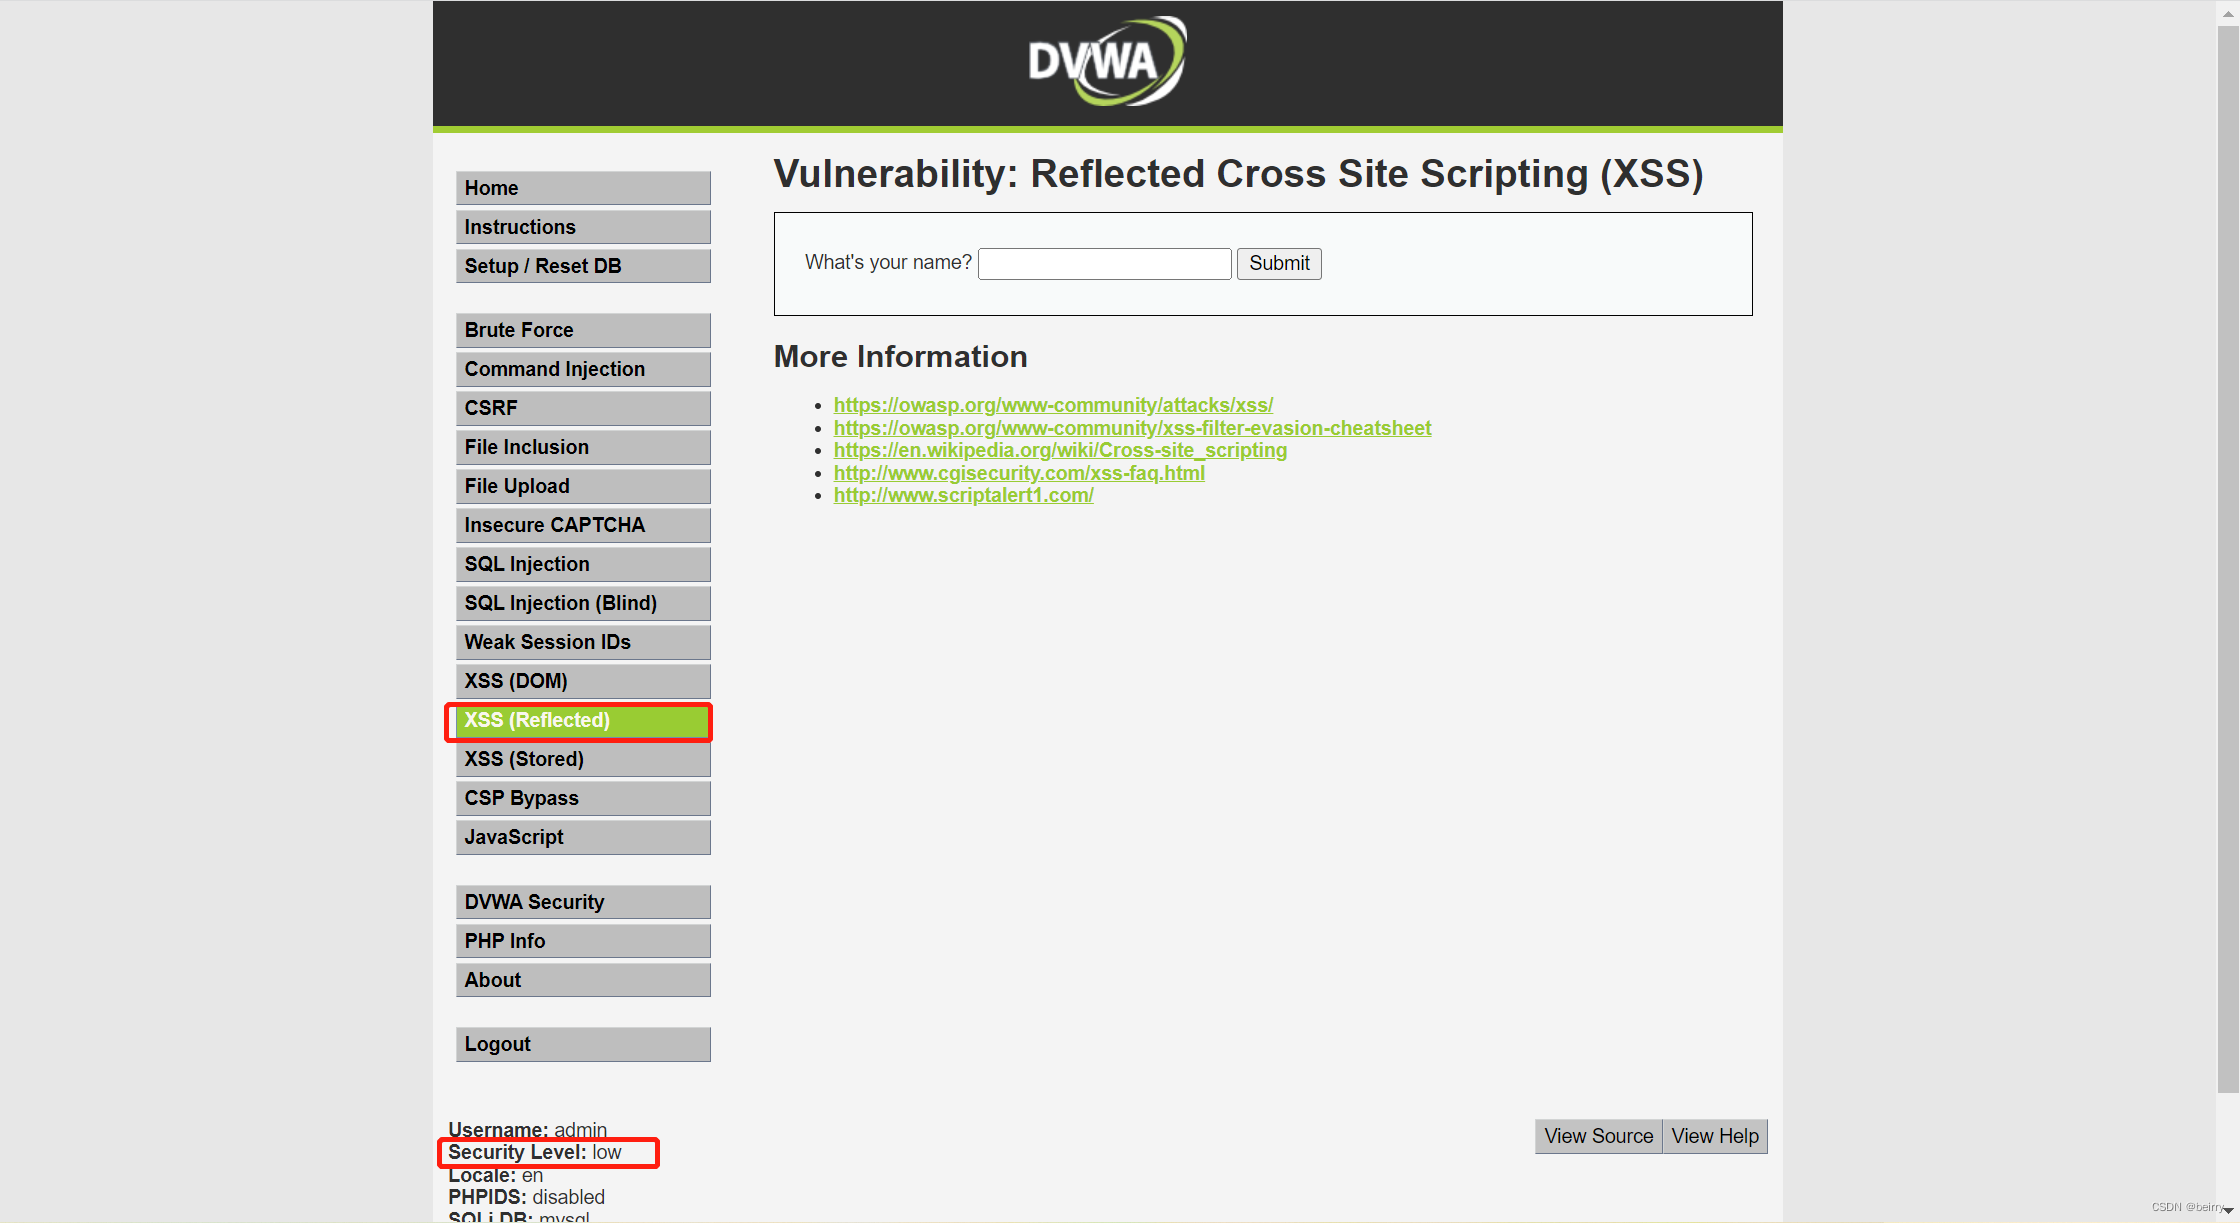Open the CSP Bypass page
The width and height of the screenshot is (2240, 1223).
pyautogui.click(x=582, y=798)
